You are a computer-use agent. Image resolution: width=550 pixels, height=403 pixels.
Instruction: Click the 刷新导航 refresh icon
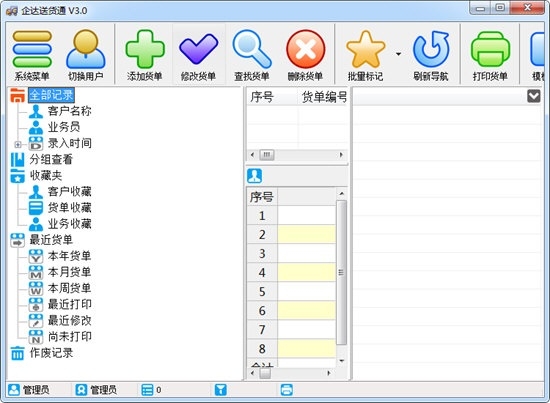tap(431, 49)
